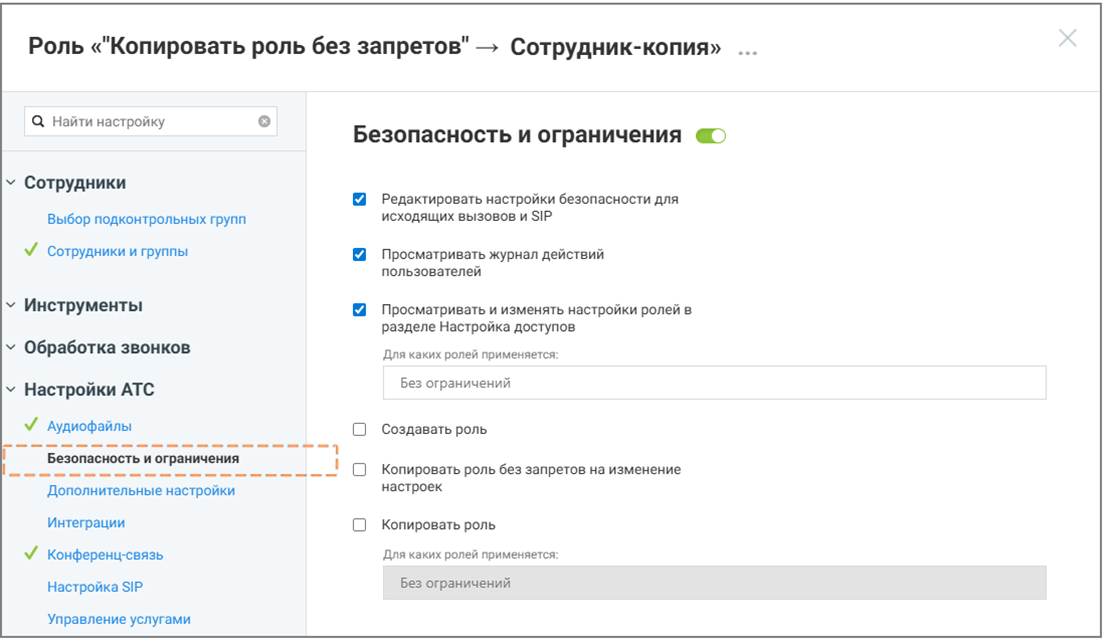
Task: Open «Конференц-связь» settings
Action: (105, 555)
